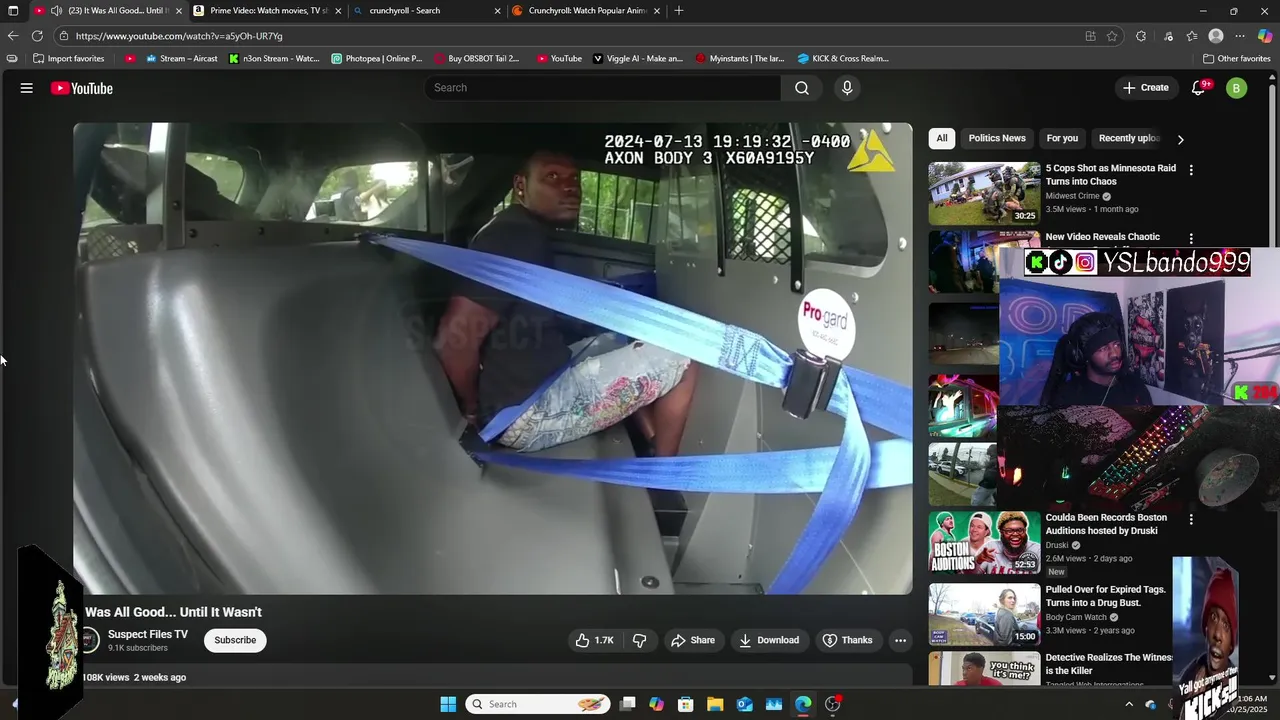Click the body-cam video player
This screenshot has height=720, width=1280.
click(x=493, y=359)
